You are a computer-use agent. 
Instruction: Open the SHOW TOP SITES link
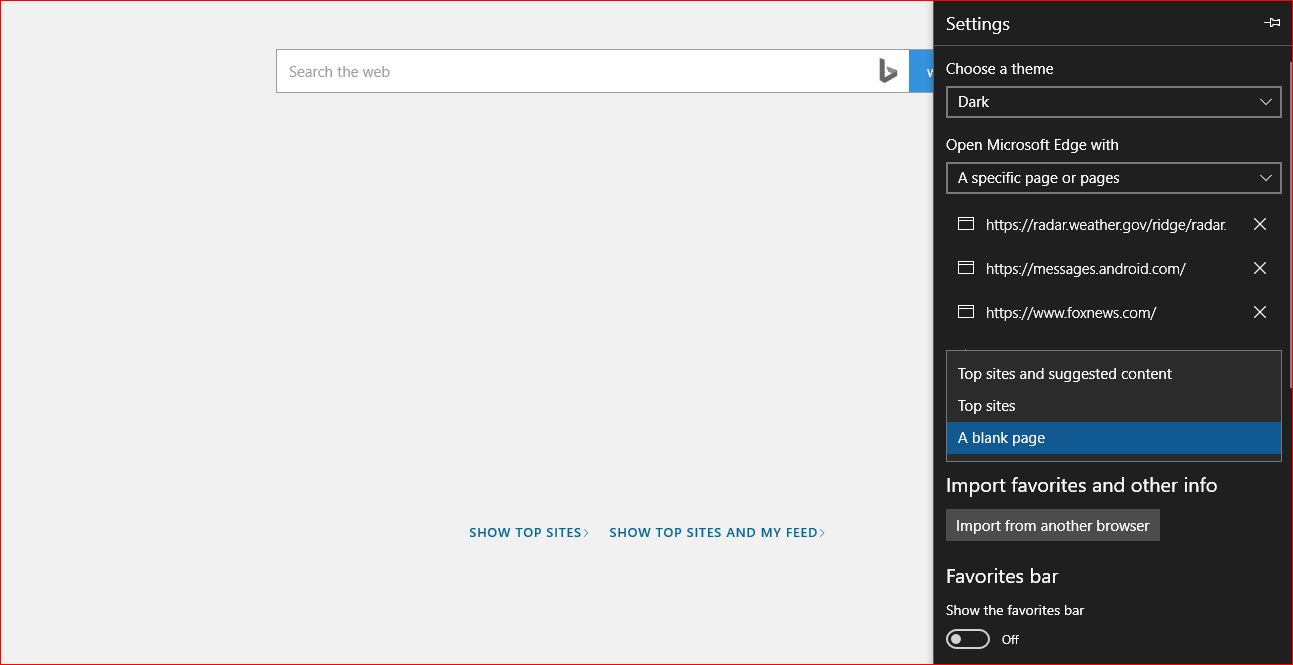[529, 533]
